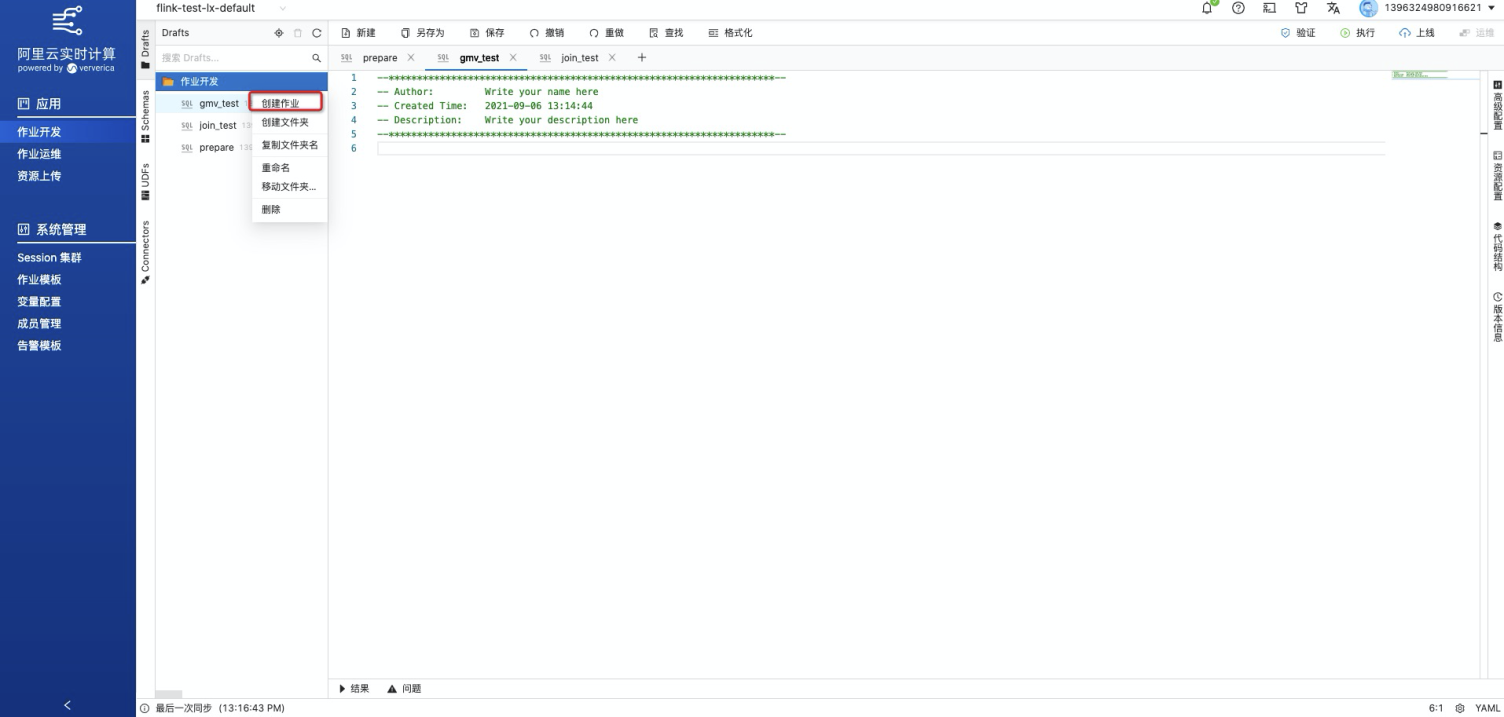Click the 新建 new file toolbar button
The width and height of the screenshot is (1504, 717).
coord(358,33)
